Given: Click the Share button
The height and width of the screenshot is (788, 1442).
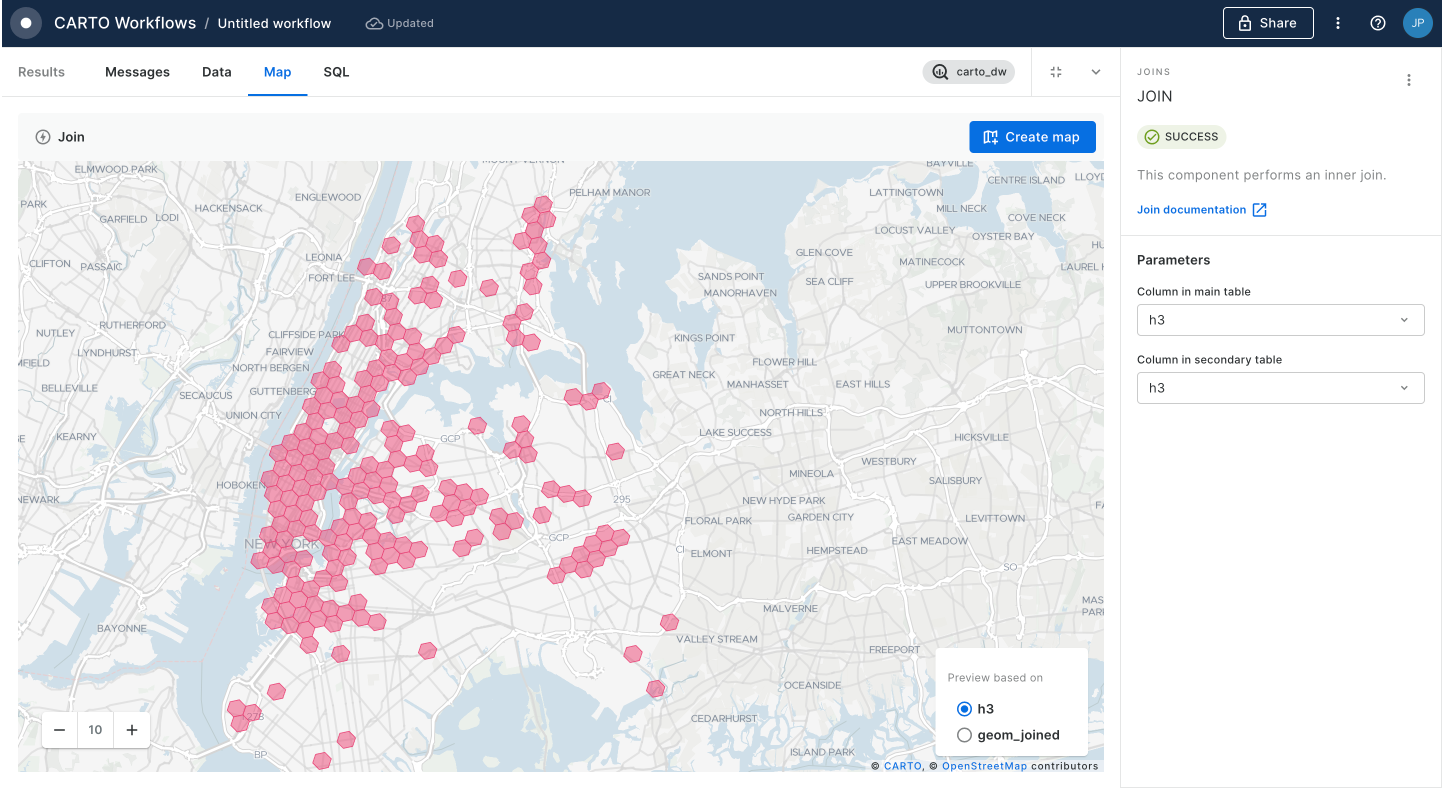Looking at the screenshot, I should 1267,23.
